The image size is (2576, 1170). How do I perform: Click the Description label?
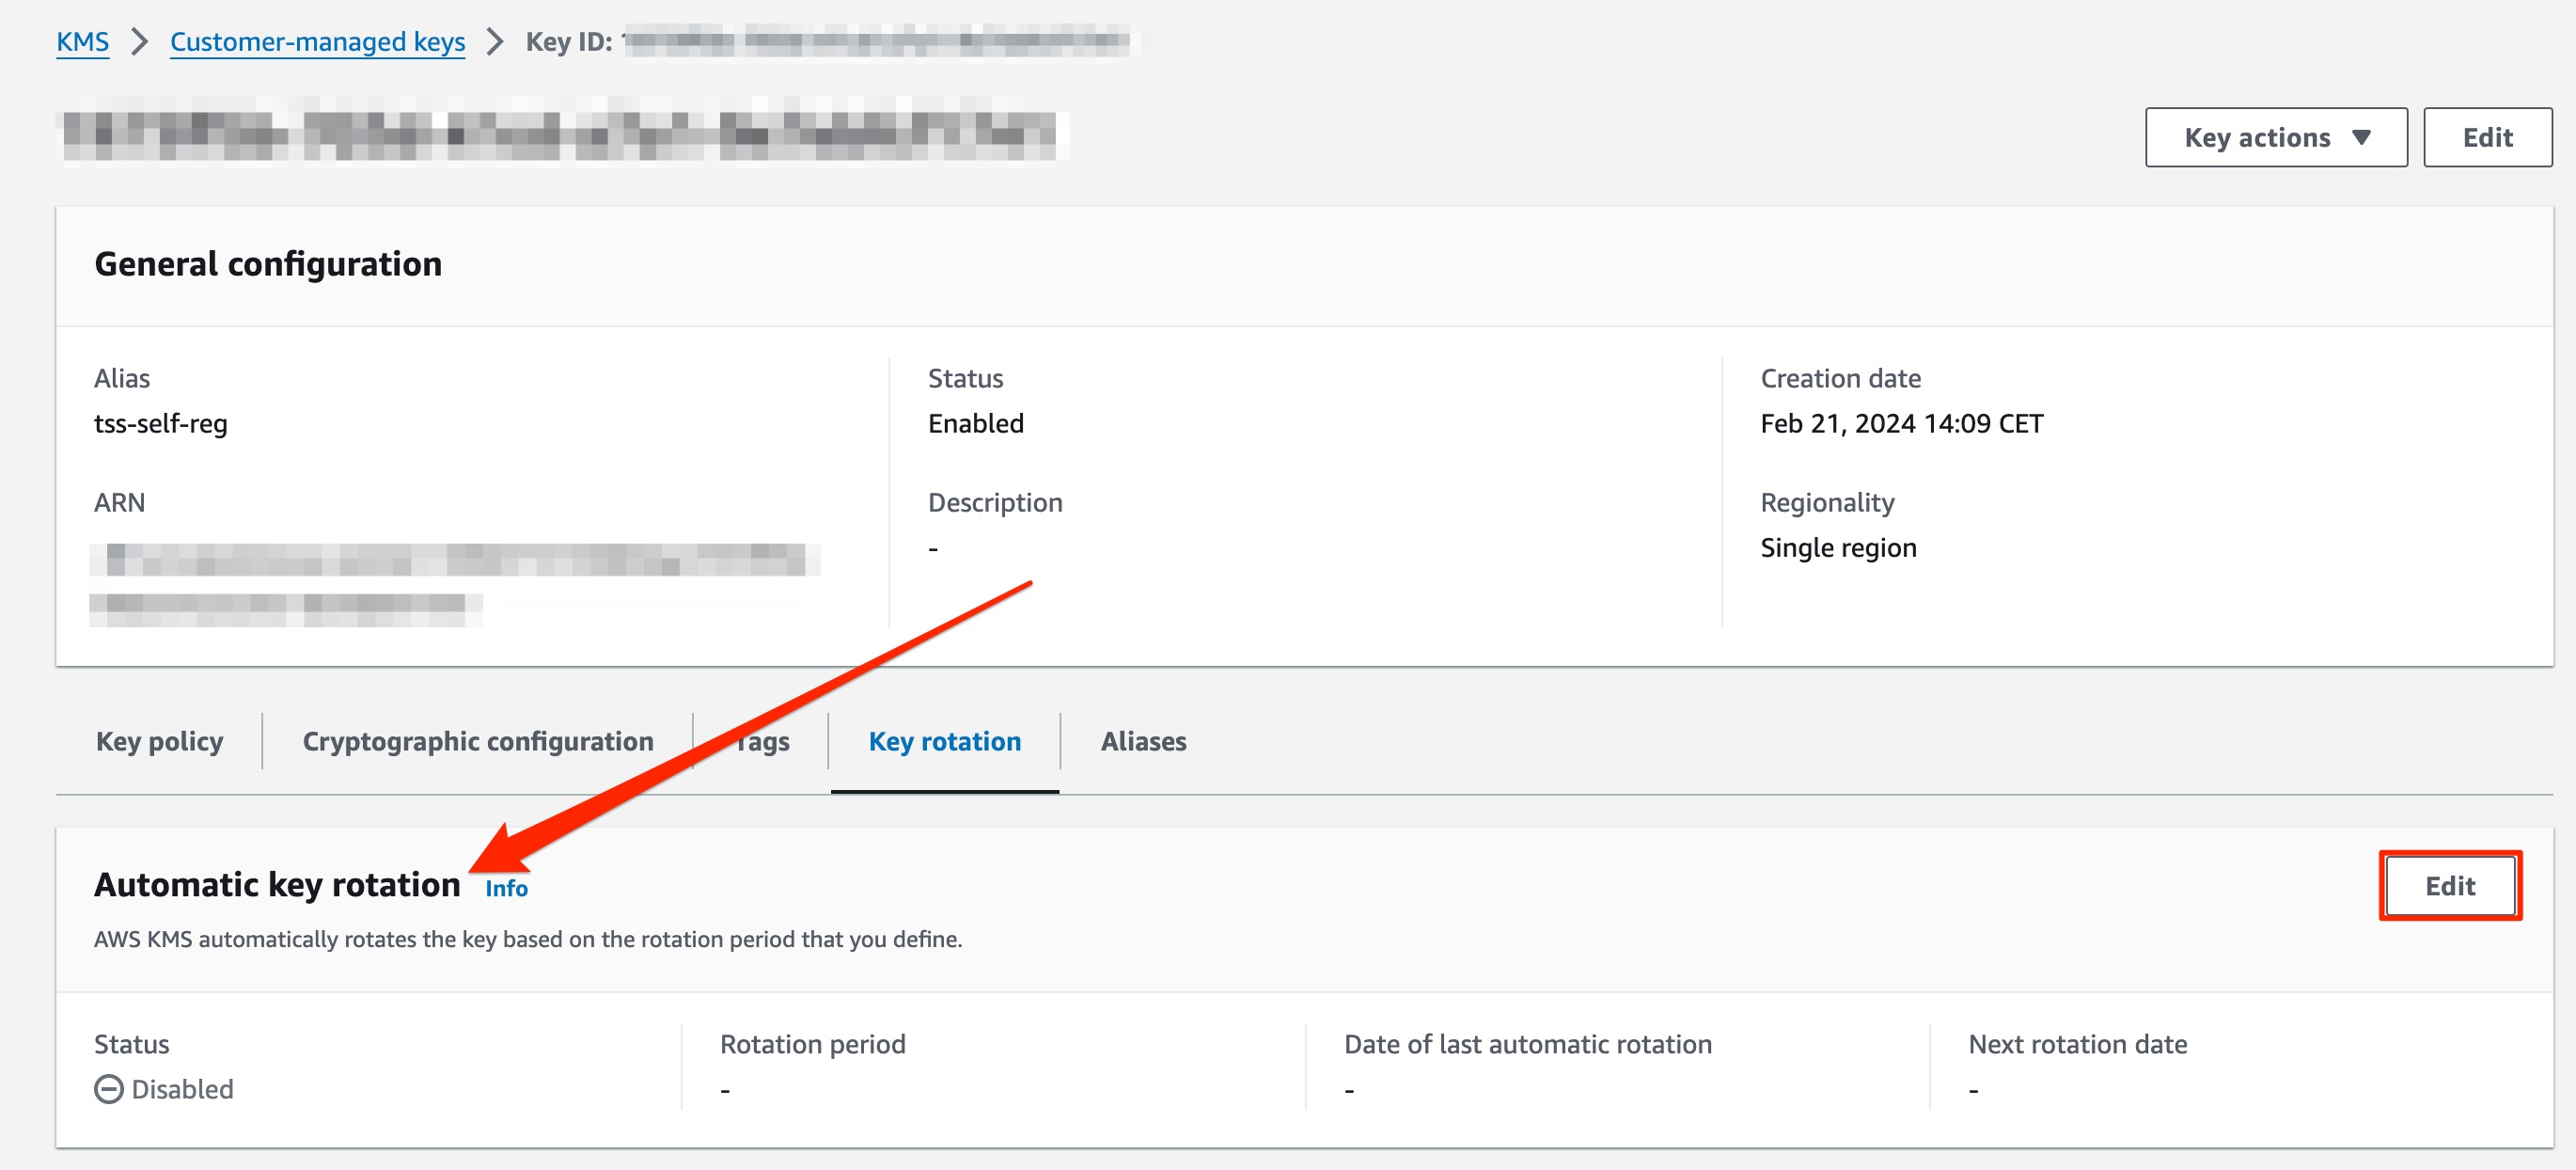(995, 502)
